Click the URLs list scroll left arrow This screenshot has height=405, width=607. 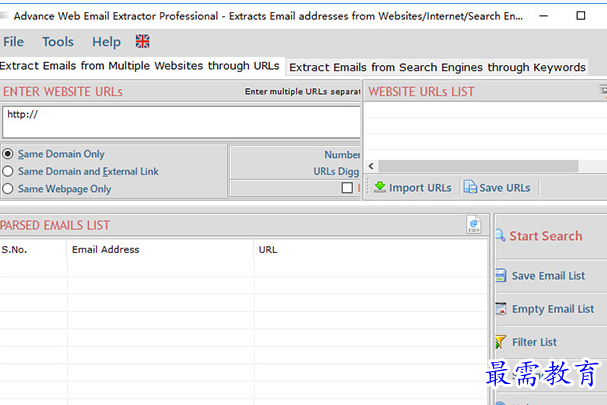pos(371,166)
